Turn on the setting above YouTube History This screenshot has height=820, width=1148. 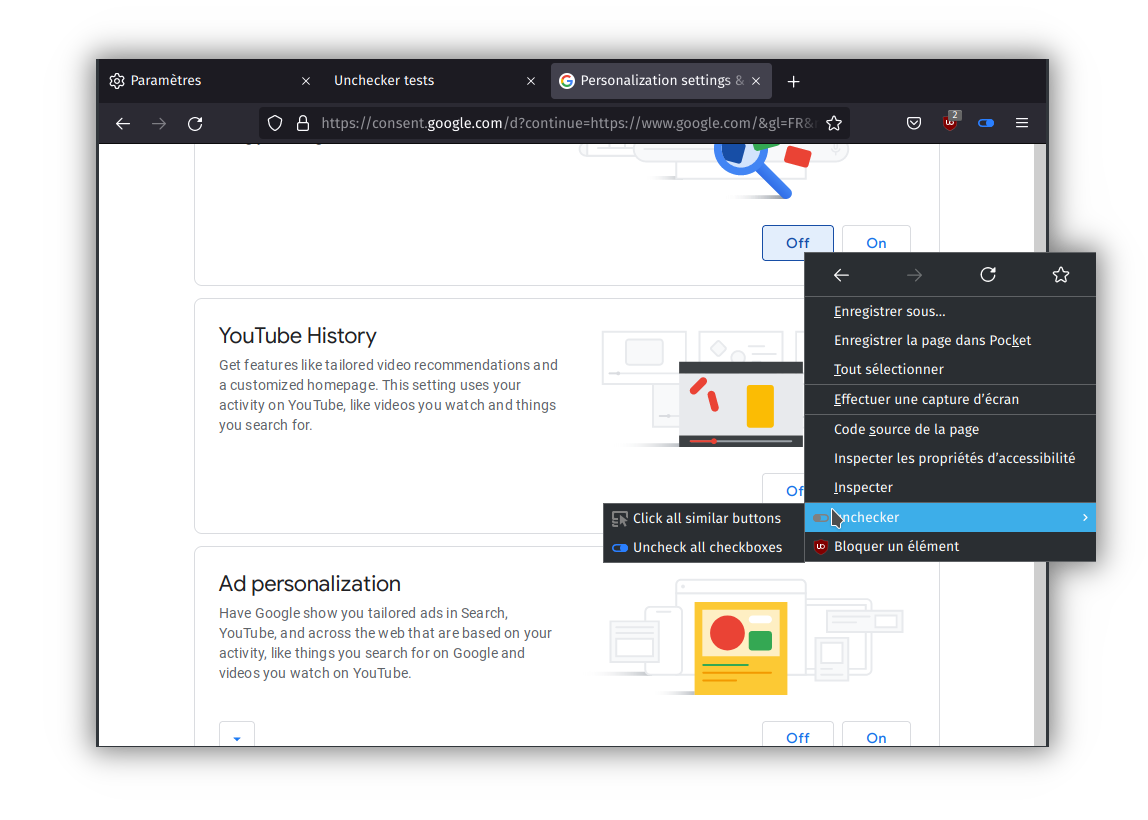[x=876, y=239]
